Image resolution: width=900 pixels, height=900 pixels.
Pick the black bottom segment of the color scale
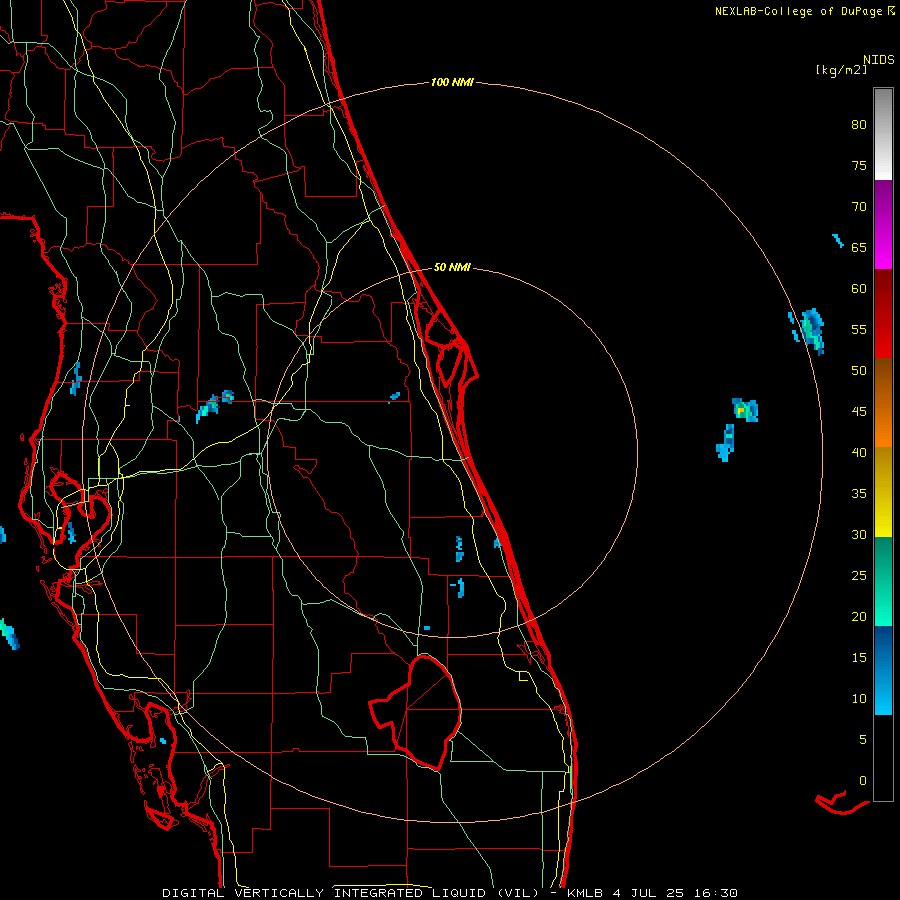(883, 758)
